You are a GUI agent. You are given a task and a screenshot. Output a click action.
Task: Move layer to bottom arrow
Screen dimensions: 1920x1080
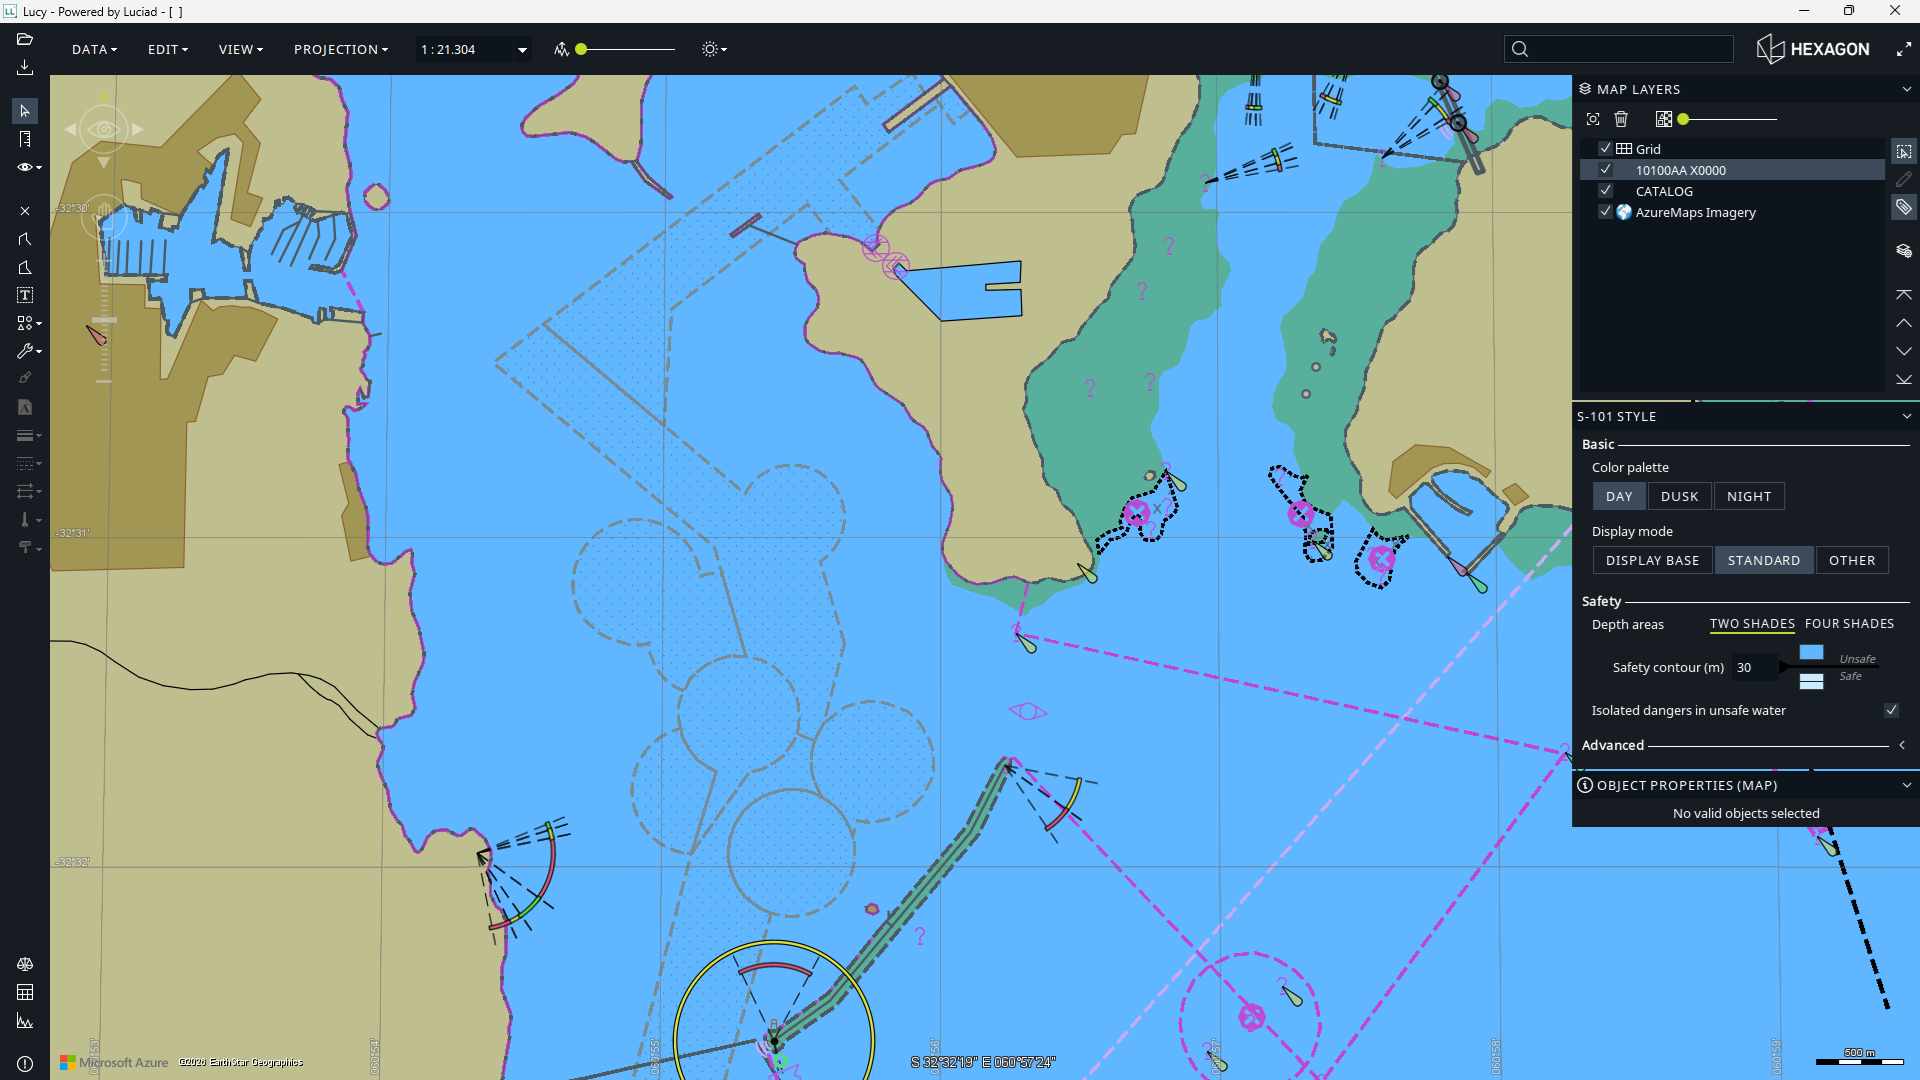[1903, 379]
